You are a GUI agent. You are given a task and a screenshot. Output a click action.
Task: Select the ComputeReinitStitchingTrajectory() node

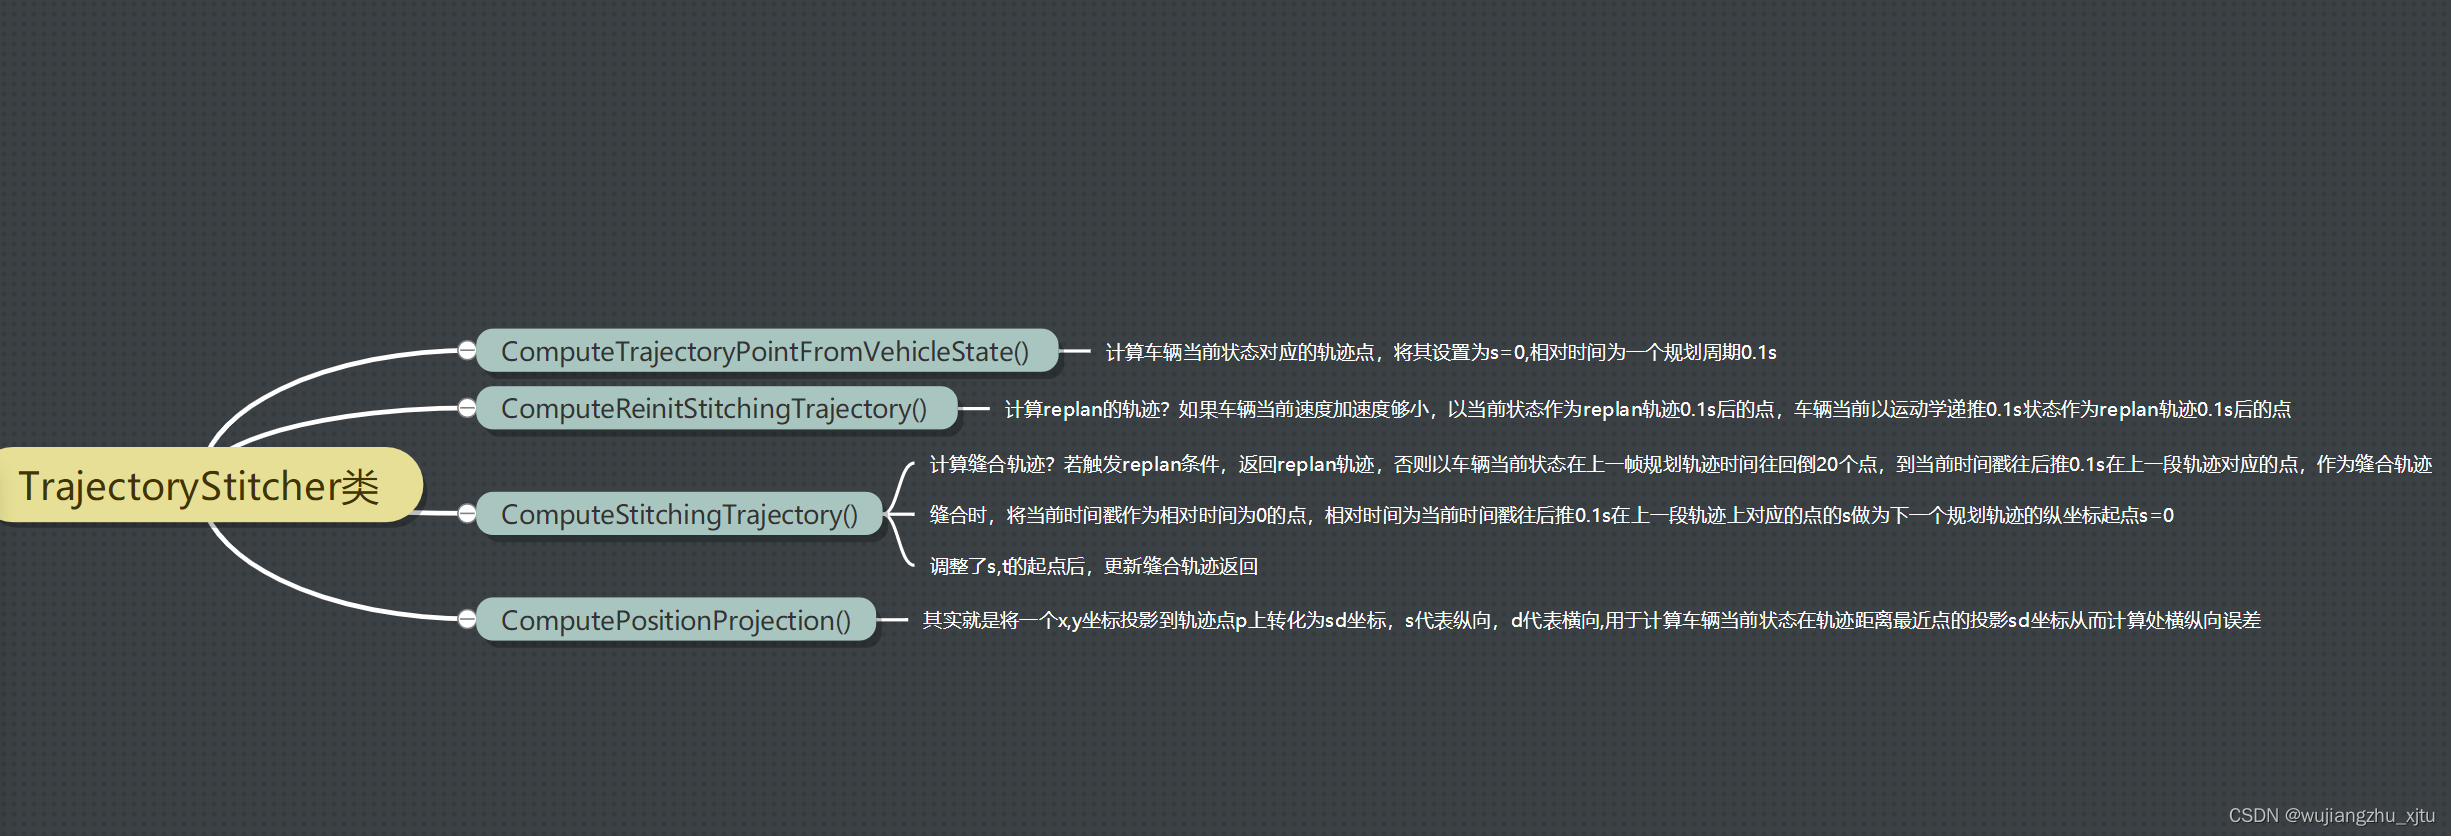(x=716, y=408)
